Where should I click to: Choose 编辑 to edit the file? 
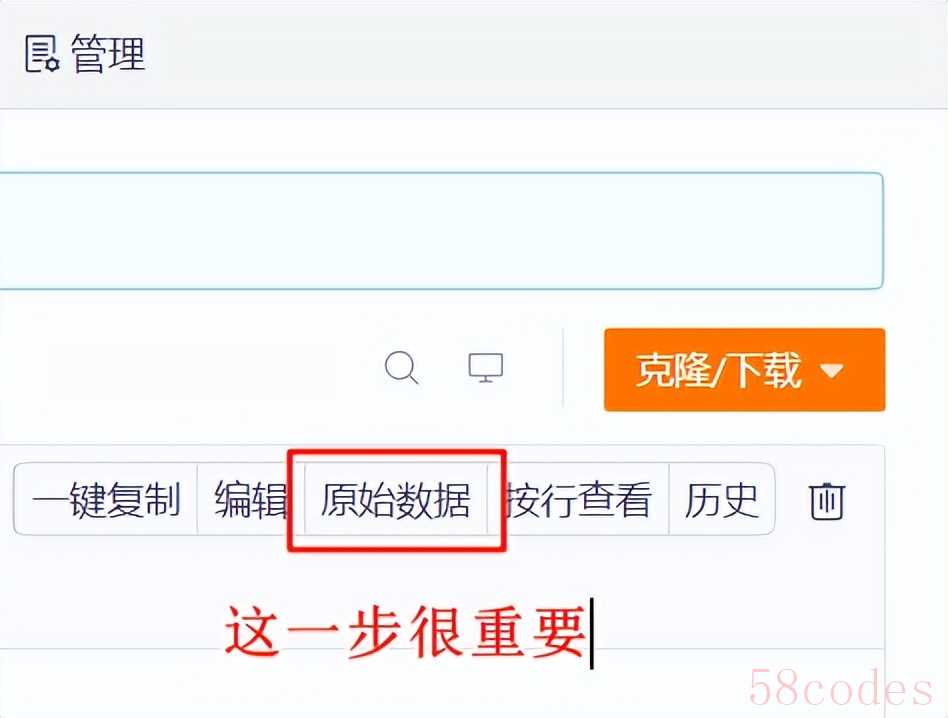(x=250, y=499)
